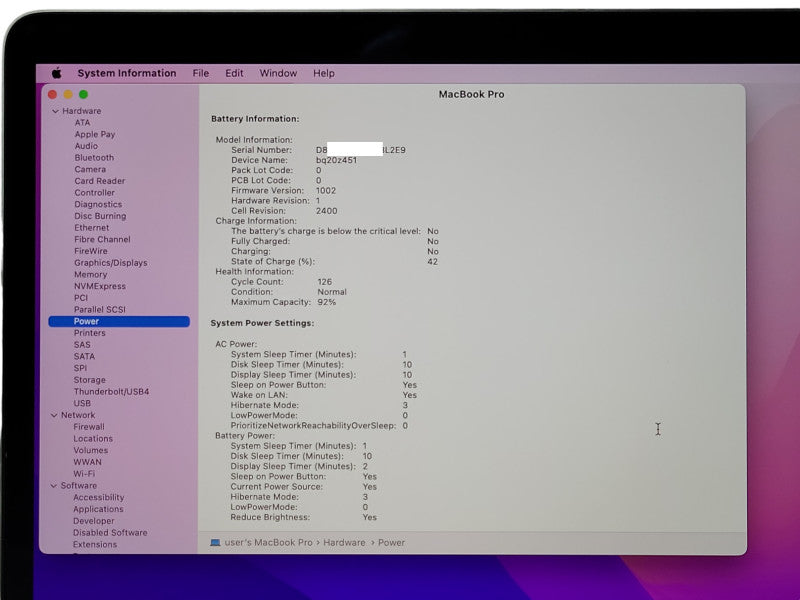This screenshot has height=600, width=800.
Task: Select Extensions under Software
Action: tap(95, 544)
